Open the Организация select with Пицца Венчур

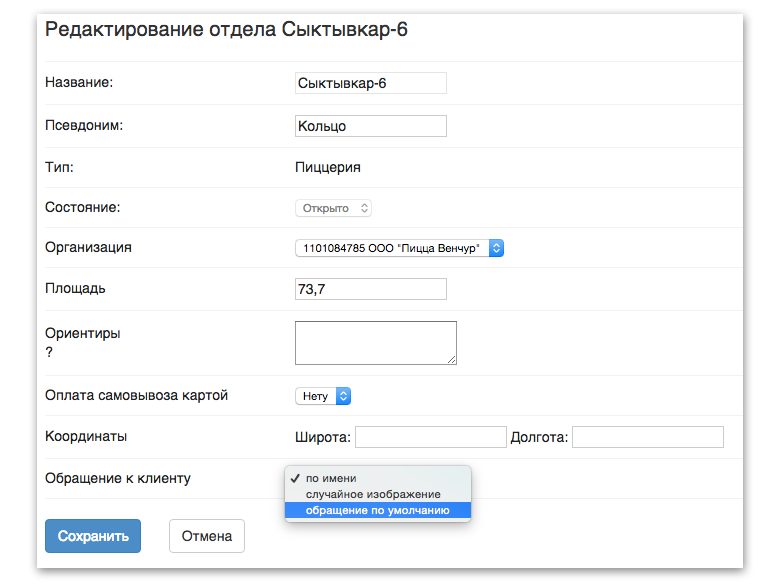coord(399,248)
